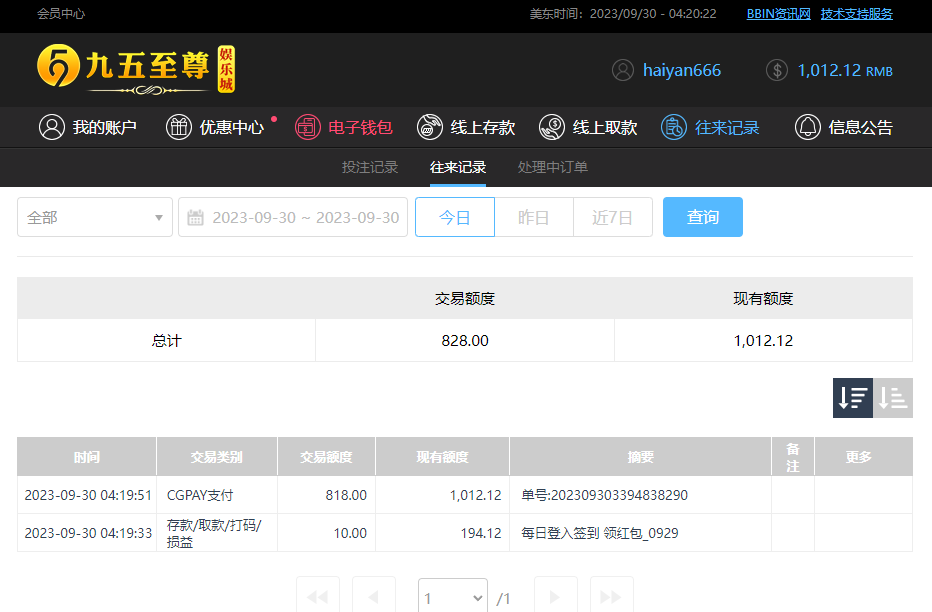The width and height of the screenshot is (932, 612).
Task: Click the 往来记录 clipboard icon
Action: click(674, 127)
